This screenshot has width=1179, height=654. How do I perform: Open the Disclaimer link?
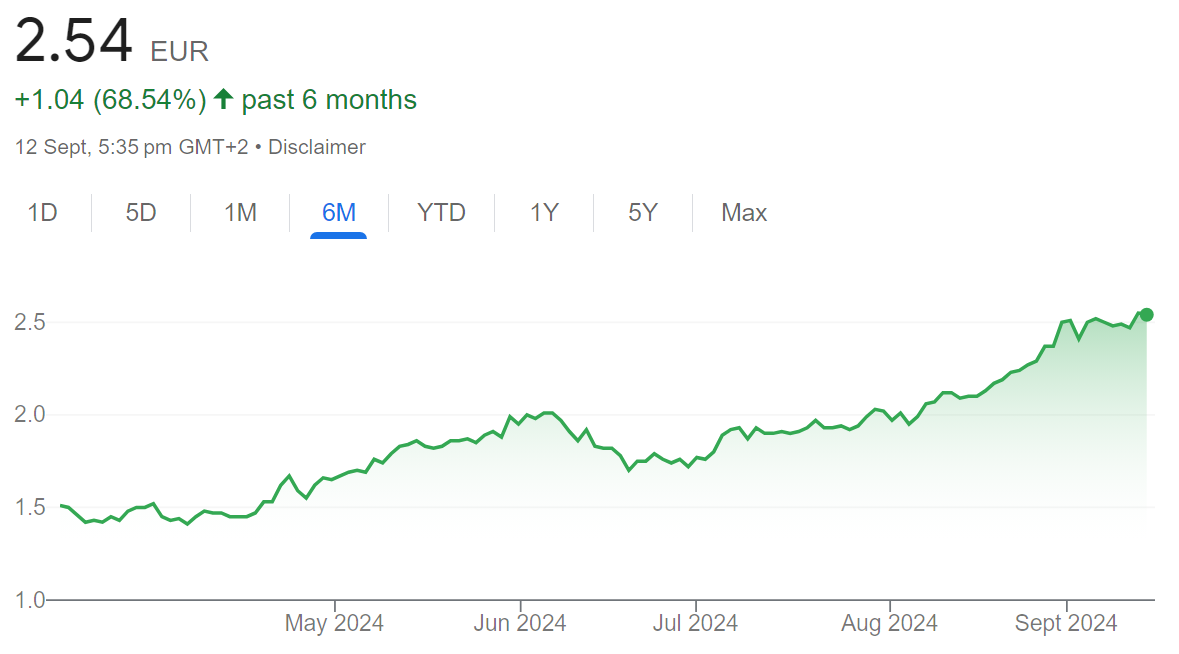pos(317,147)
